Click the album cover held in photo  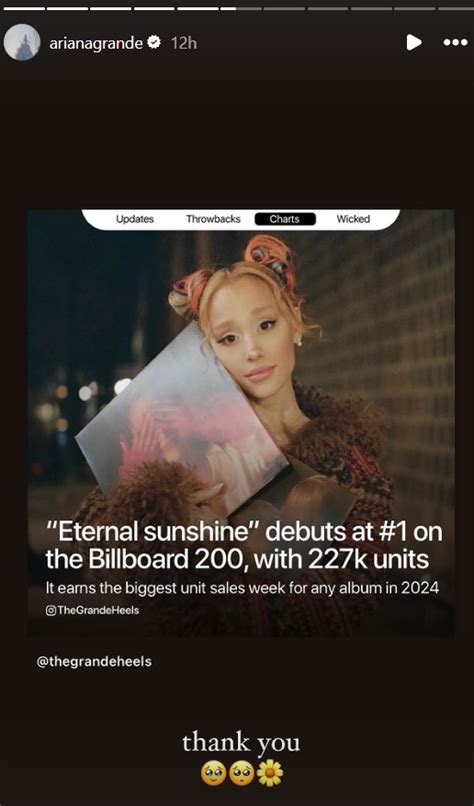pos(181,420)
